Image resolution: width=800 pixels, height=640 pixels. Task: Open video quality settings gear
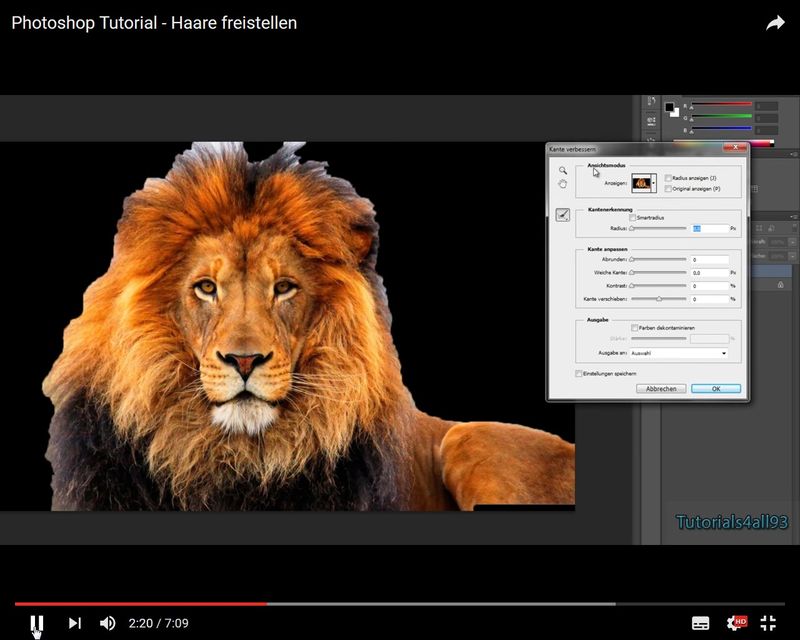pos(735,623)
